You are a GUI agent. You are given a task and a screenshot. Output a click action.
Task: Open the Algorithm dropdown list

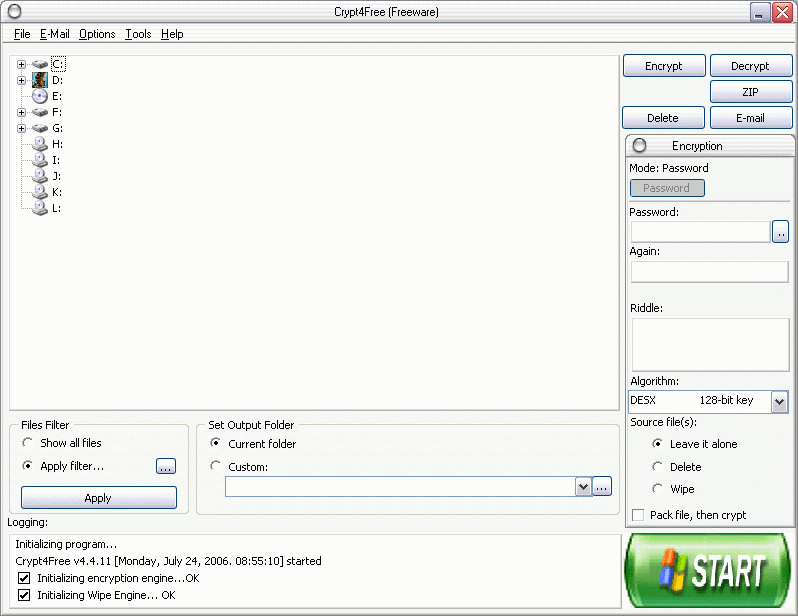(x=779, y=401)
